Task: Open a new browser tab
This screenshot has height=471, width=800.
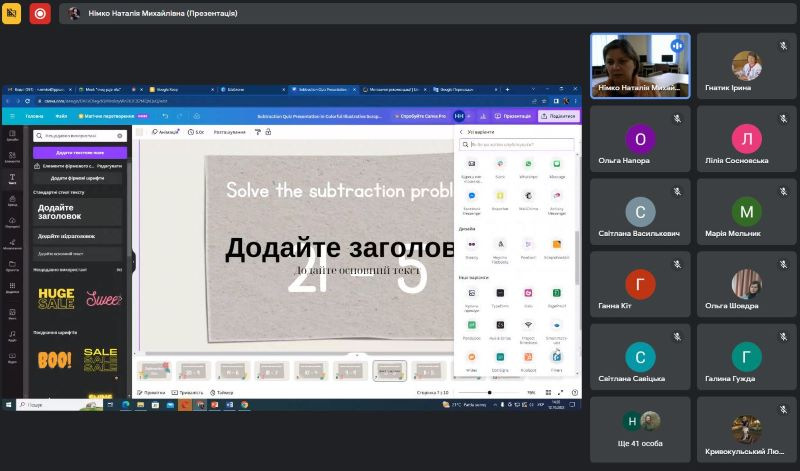Action: point(507,89)
